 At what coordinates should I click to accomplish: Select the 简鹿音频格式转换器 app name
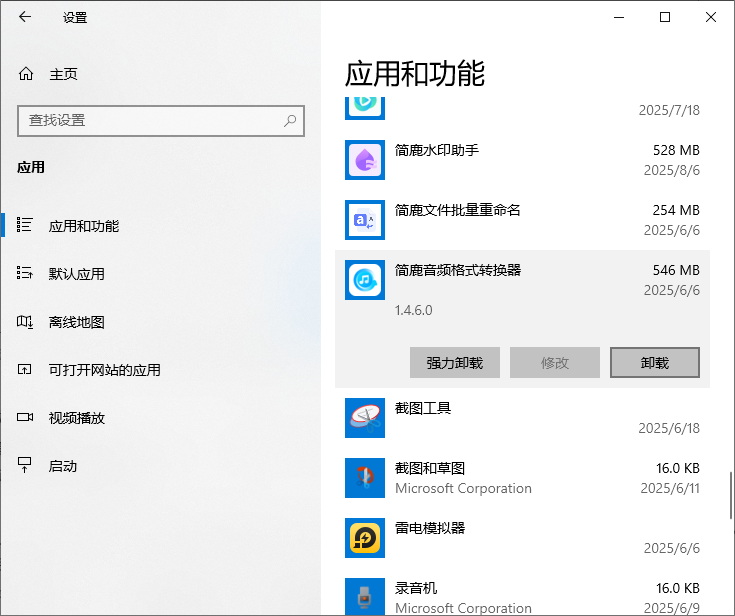(x=458, y=270)
